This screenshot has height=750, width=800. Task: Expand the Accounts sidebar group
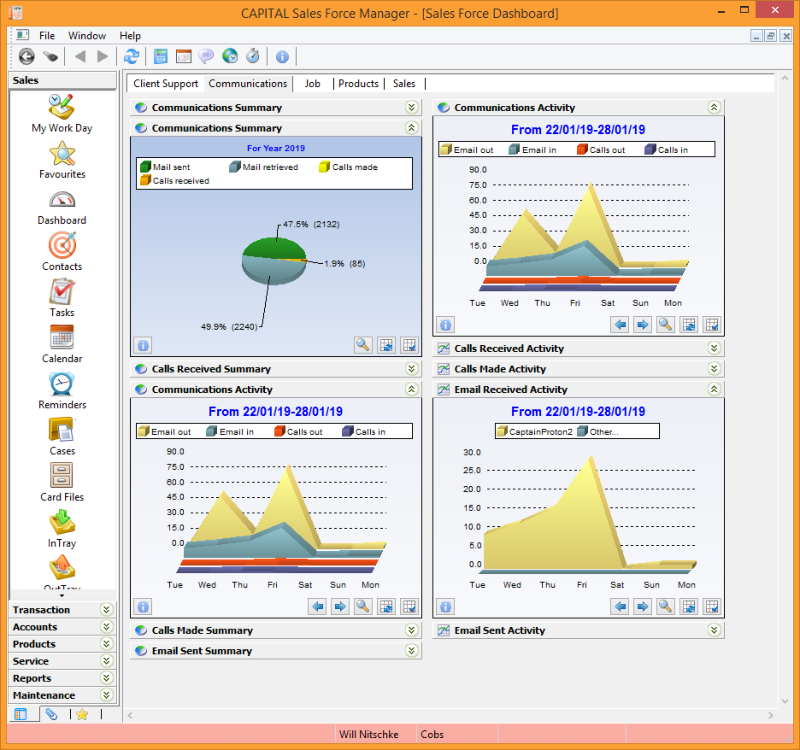pyautogui.click(x=106, y=627)
